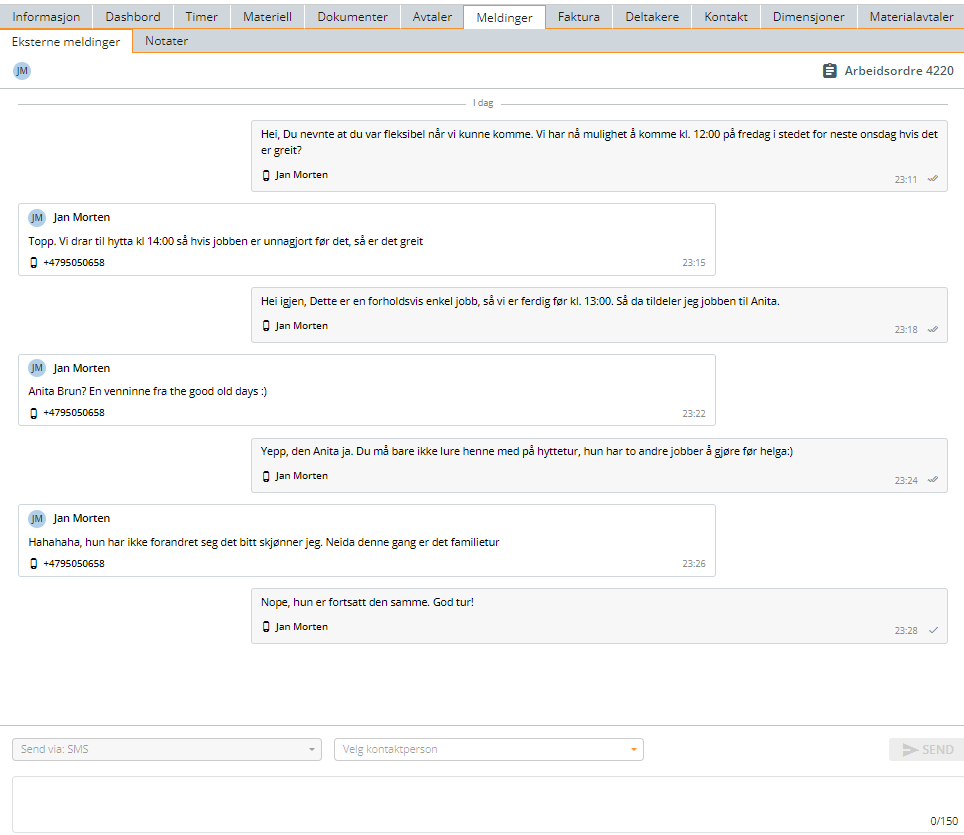The image size is (964, 835).
Task: Click the SEND button
Action: coord(927,750)
